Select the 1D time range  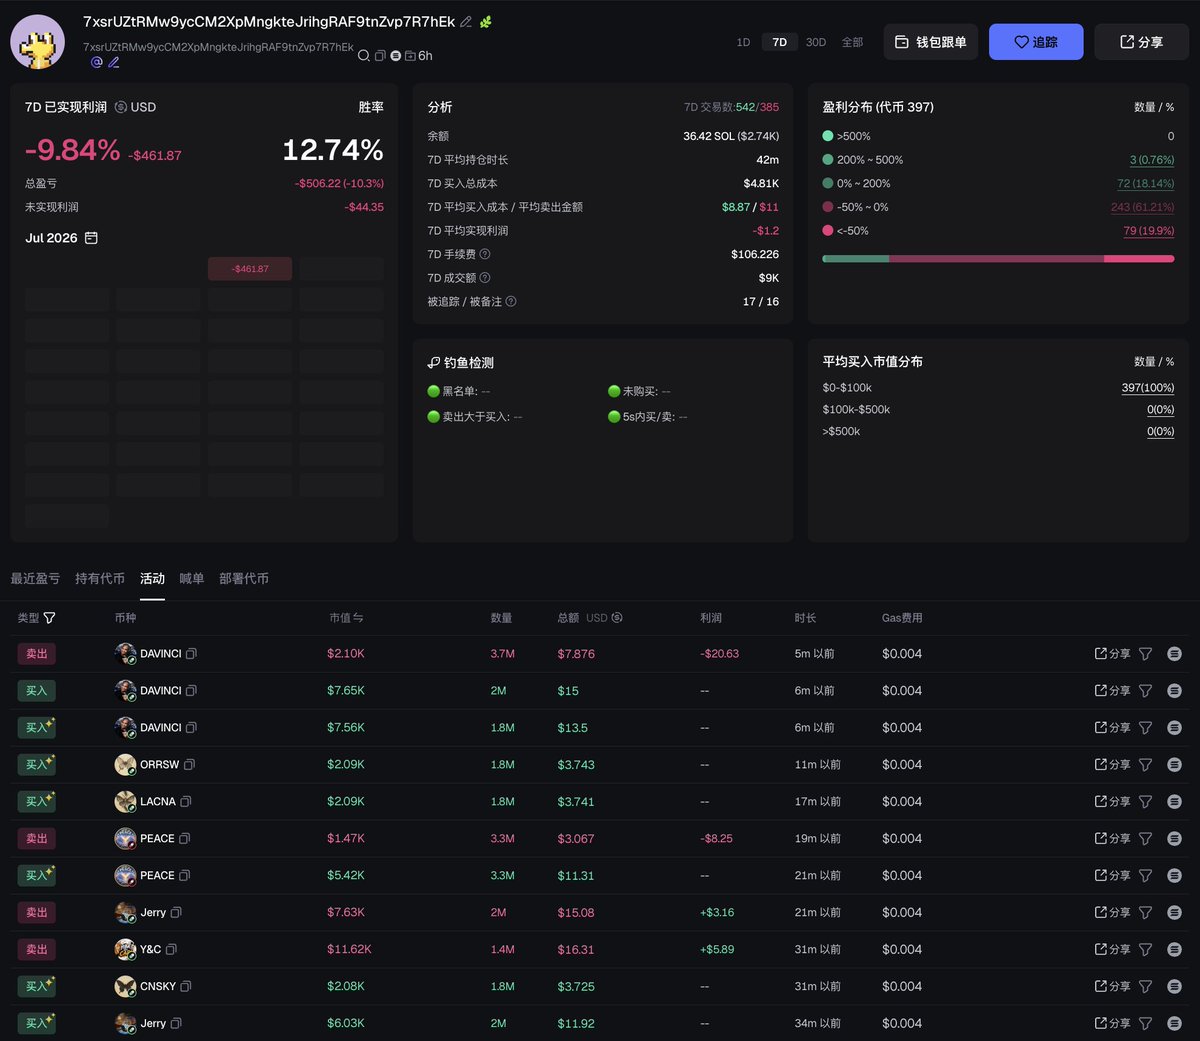pos(743,42)
